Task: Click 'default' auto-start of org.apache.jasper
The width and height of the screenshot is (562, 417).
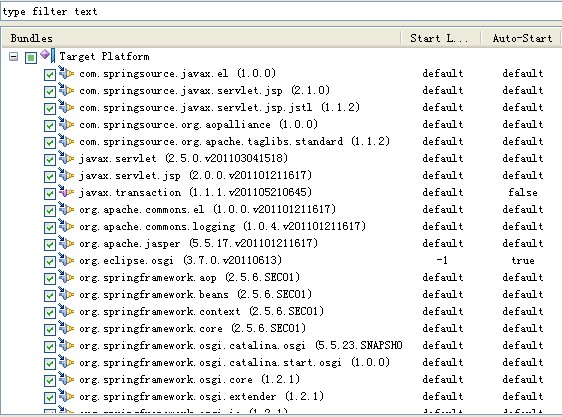Action: (x=523, y=244)
